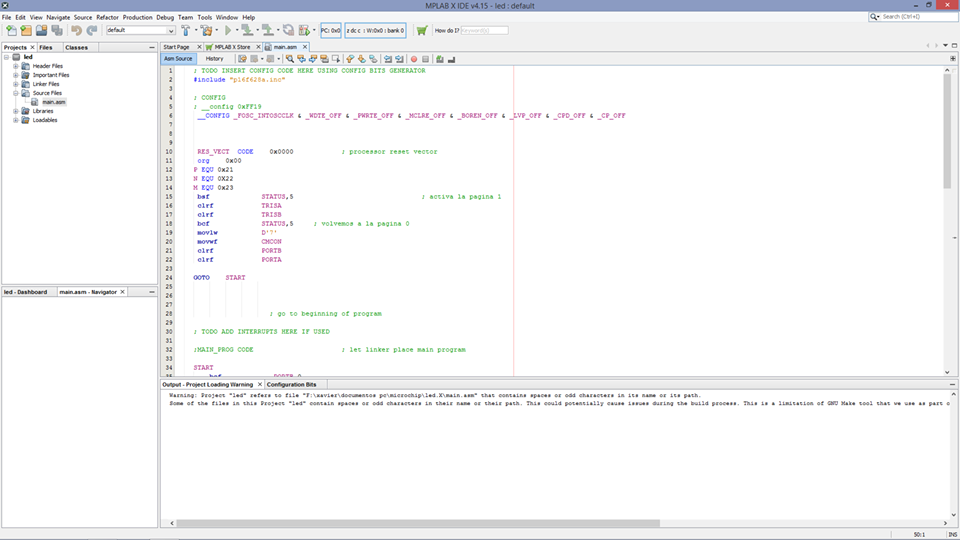This screenshot has width=960, height=540.
Task: Start macro recording with the red circle
Action: pyautogui.click(x=414, y=59)
